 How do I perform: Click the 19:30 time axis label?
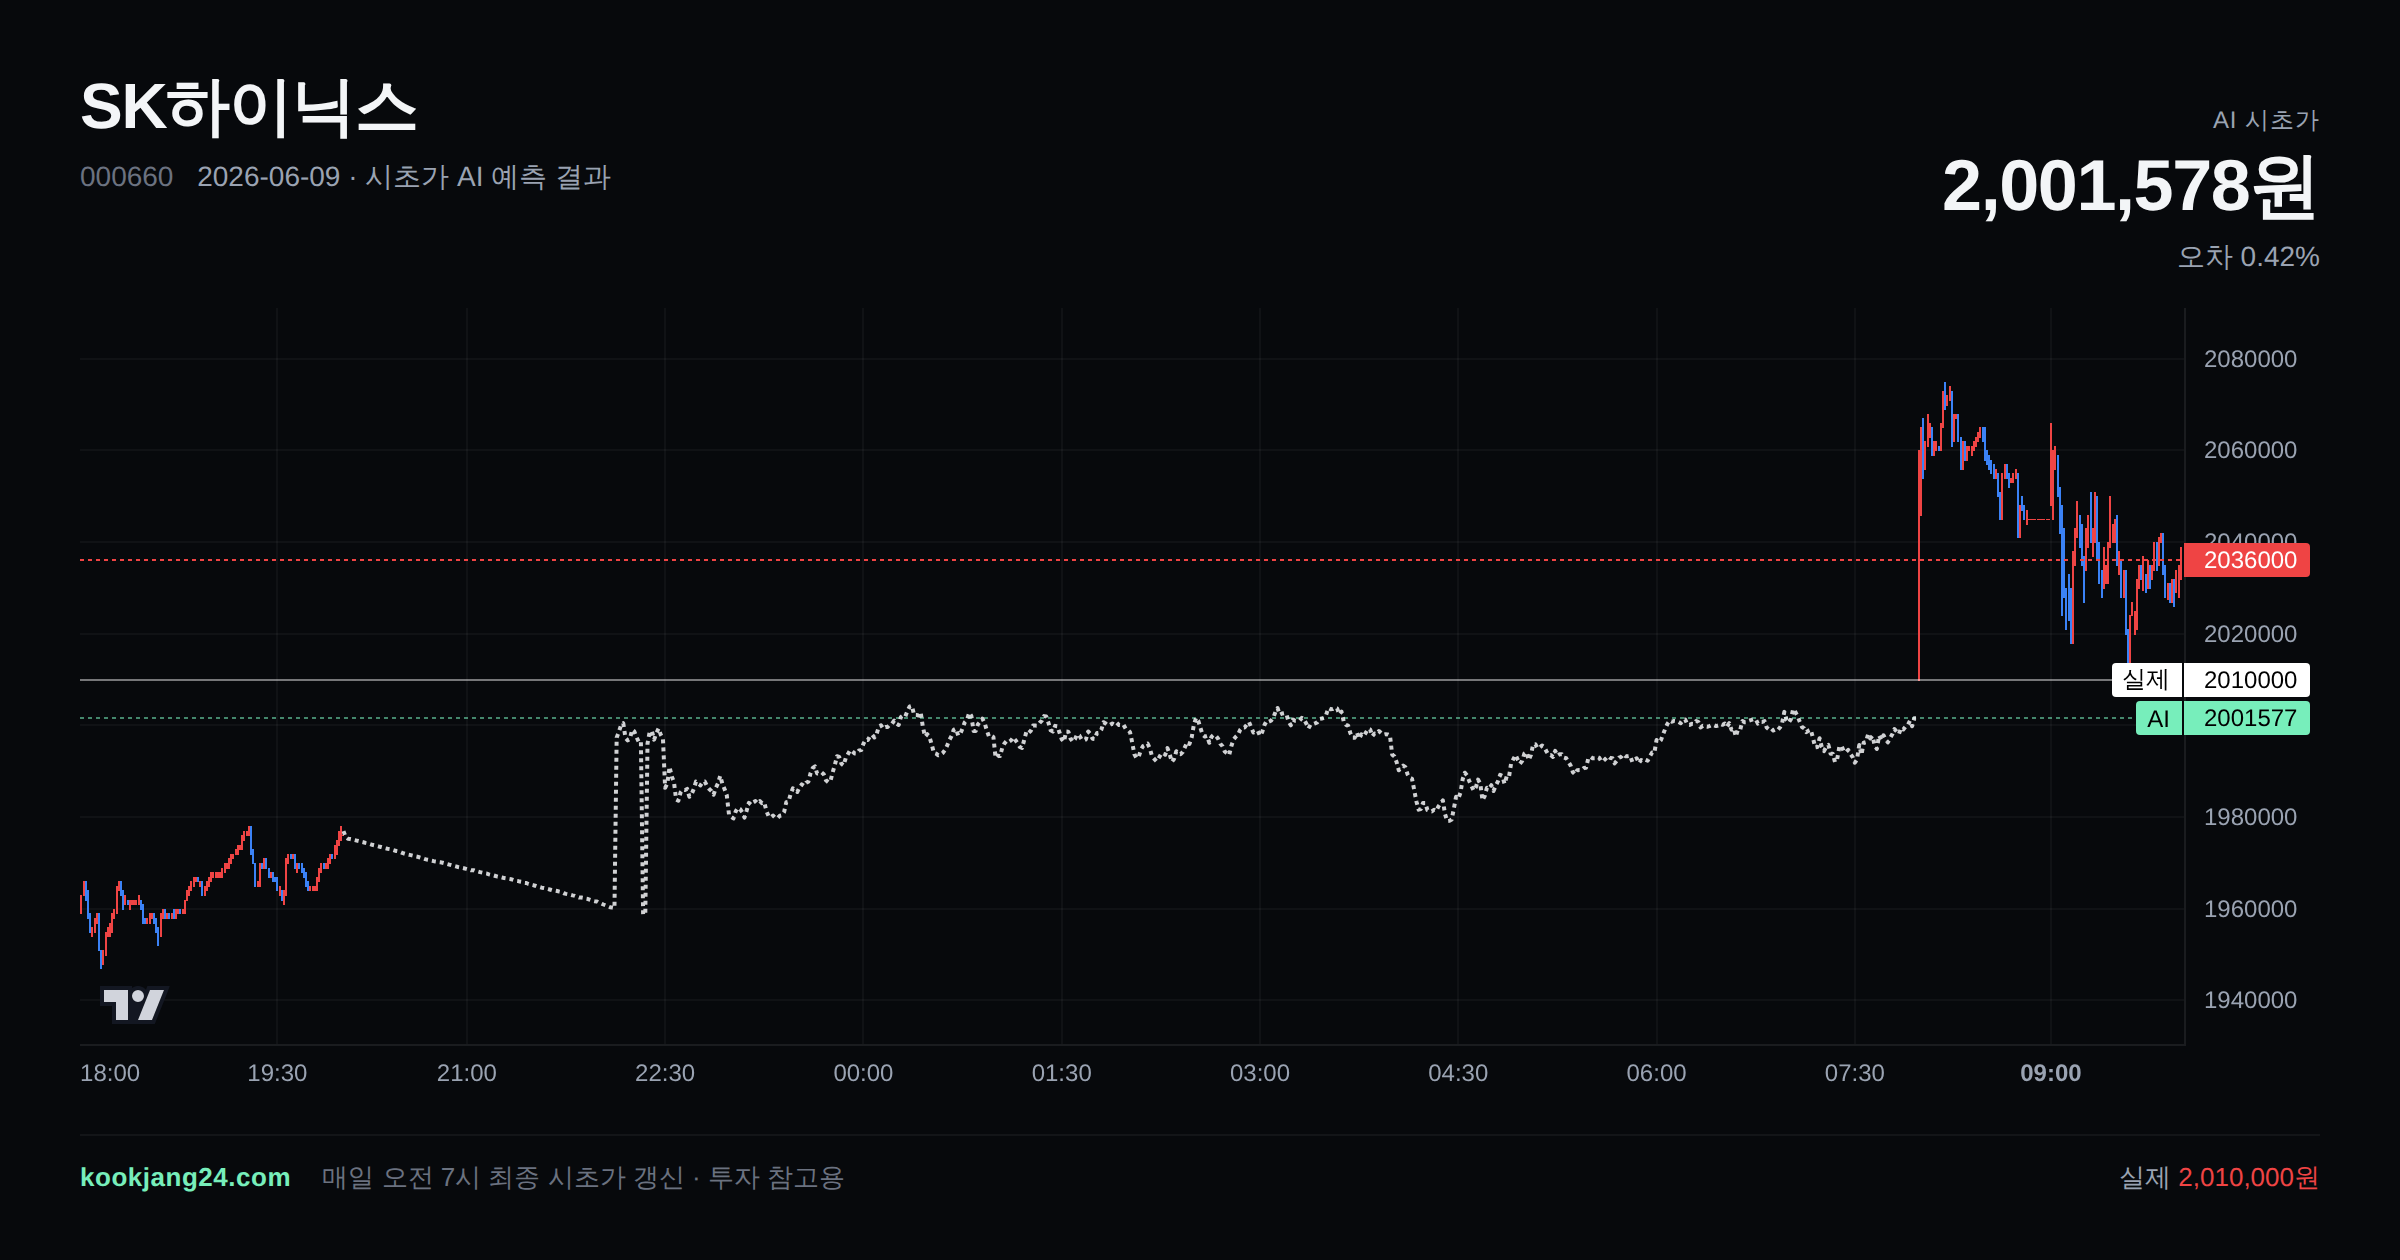277,1073
